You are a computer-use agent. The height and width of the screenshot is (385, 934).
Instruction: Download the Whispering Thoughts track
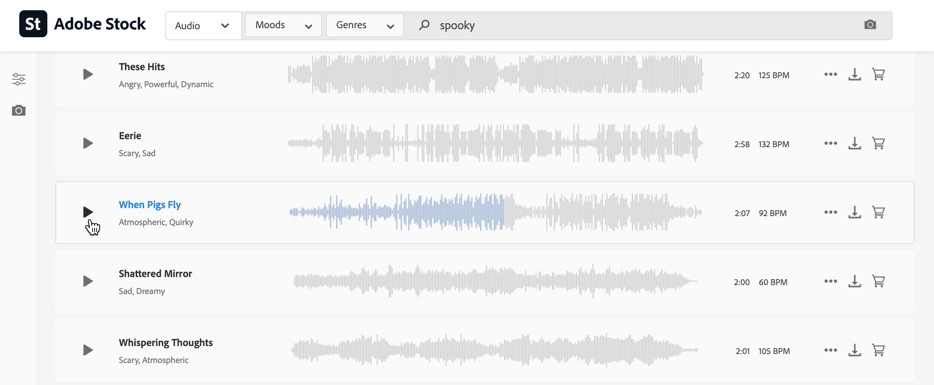click(x=855, y=350)
